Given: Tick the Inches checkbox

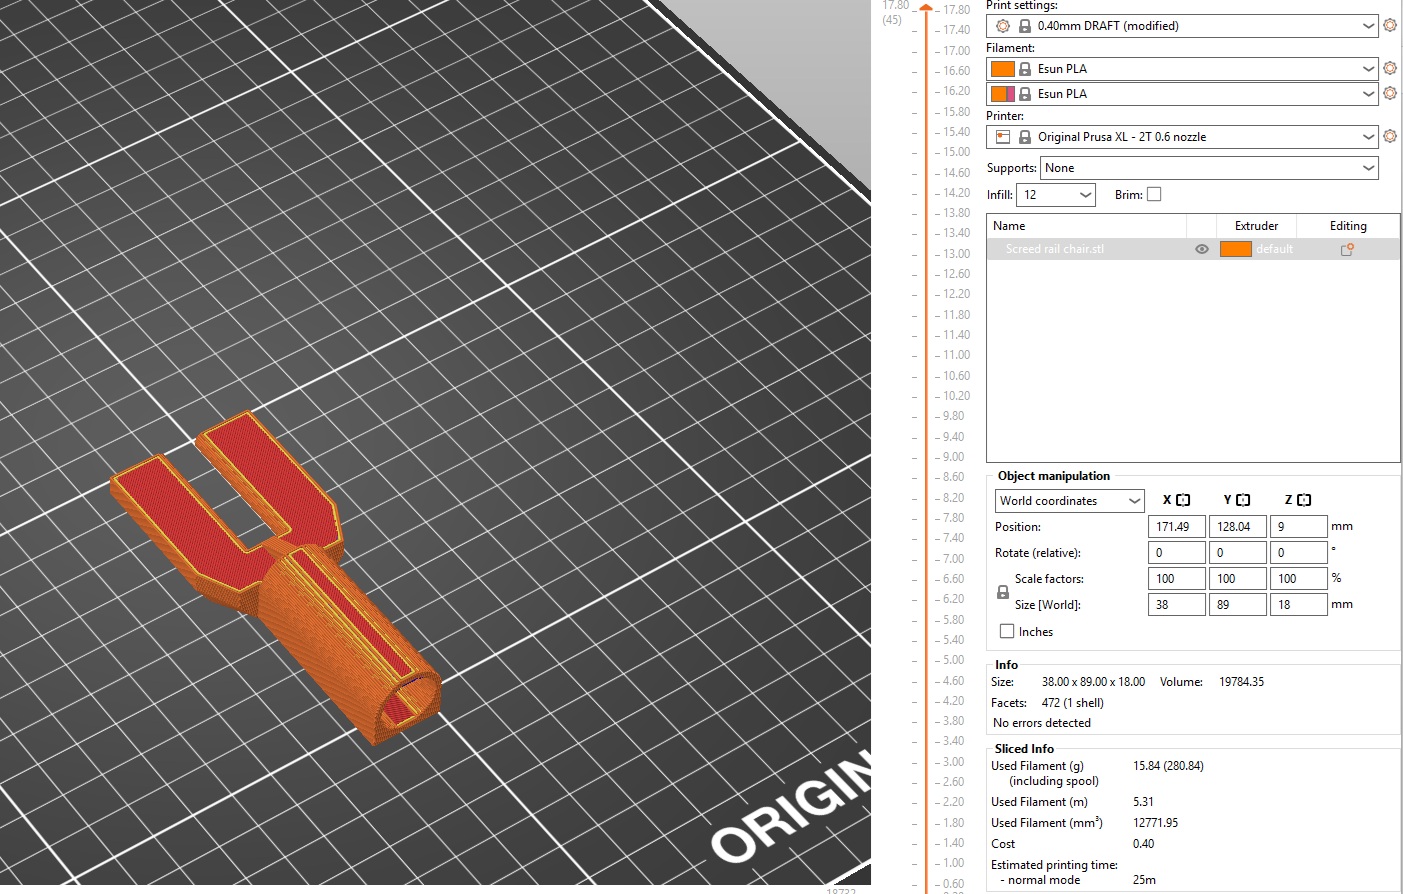Looking at the screenshot, I should [1007, 631].
